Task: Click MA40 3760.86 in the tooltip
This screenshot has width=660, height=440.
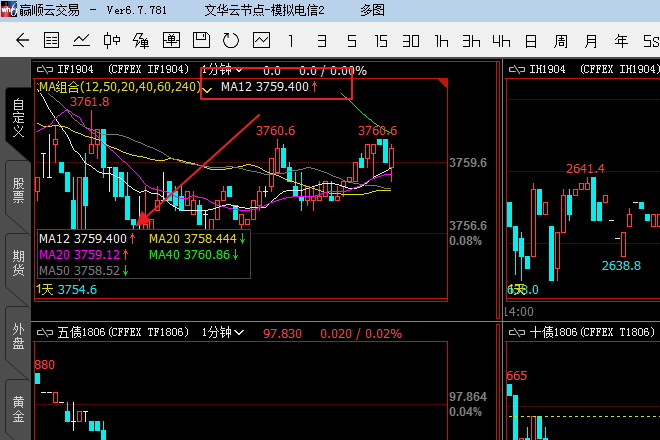Action: pyautogui.click(x=194, y=255)
